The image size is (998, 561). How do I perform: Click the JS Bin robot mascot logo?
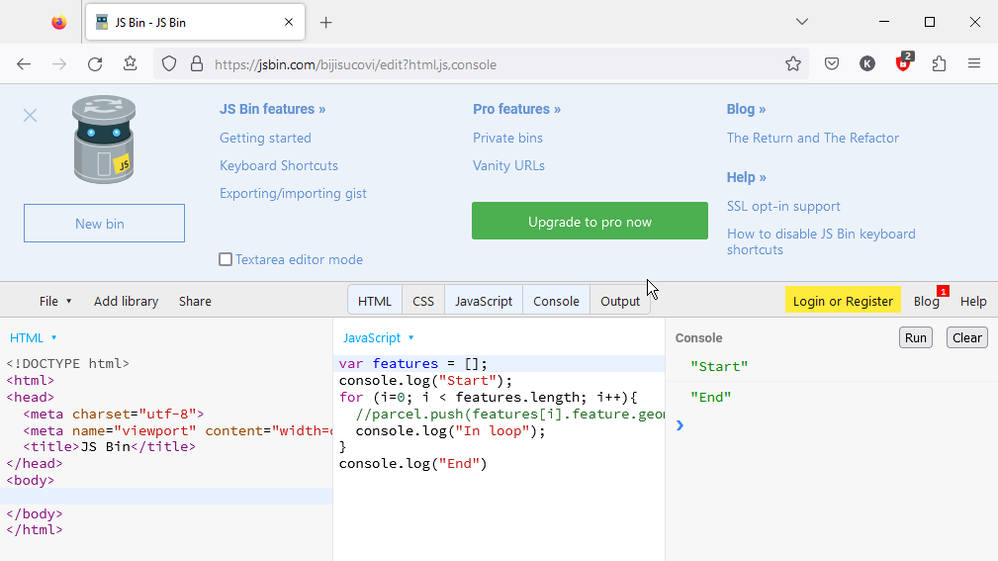point(104,139)
